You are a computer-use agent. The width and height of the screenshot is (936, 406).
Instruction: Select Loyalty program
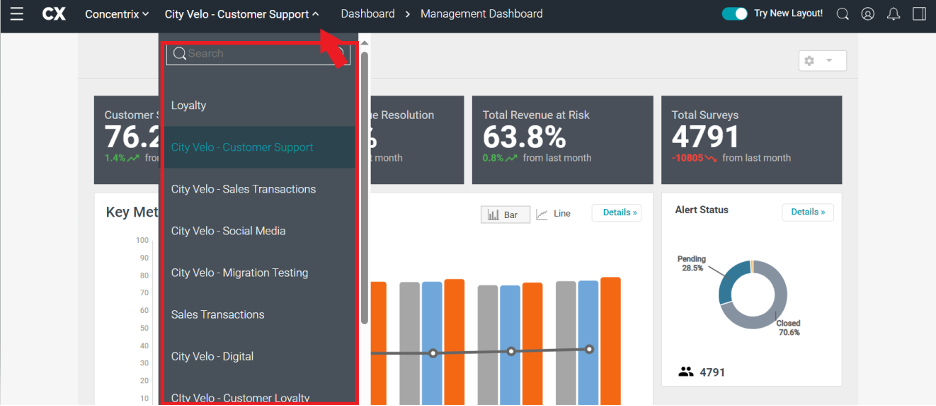tap(260, 105)
